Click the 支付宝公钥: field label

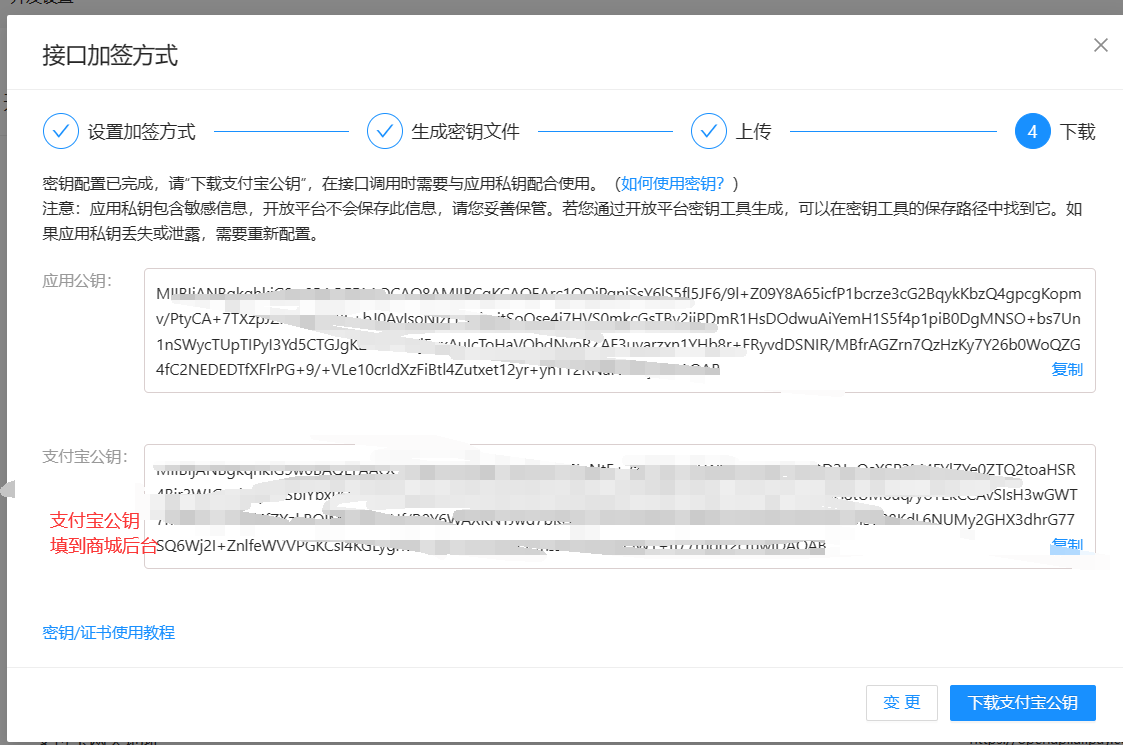85,456
